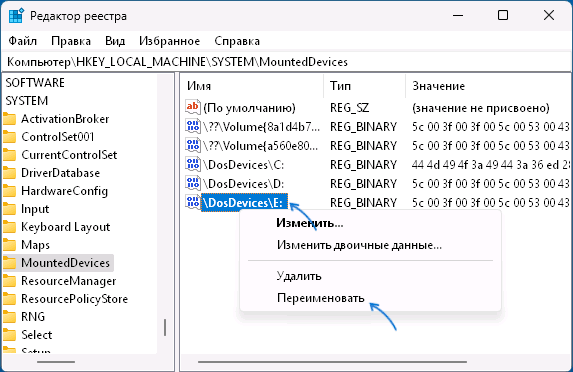The height and width of the screenshot is (372, 573).
Task: Maximize the Registry Editor window
Action: point(503,16)
